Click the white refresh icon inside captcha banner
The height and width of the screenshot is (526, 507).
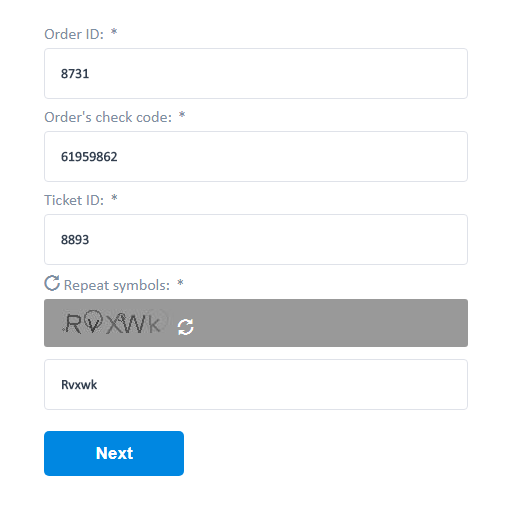pos(186,327)
